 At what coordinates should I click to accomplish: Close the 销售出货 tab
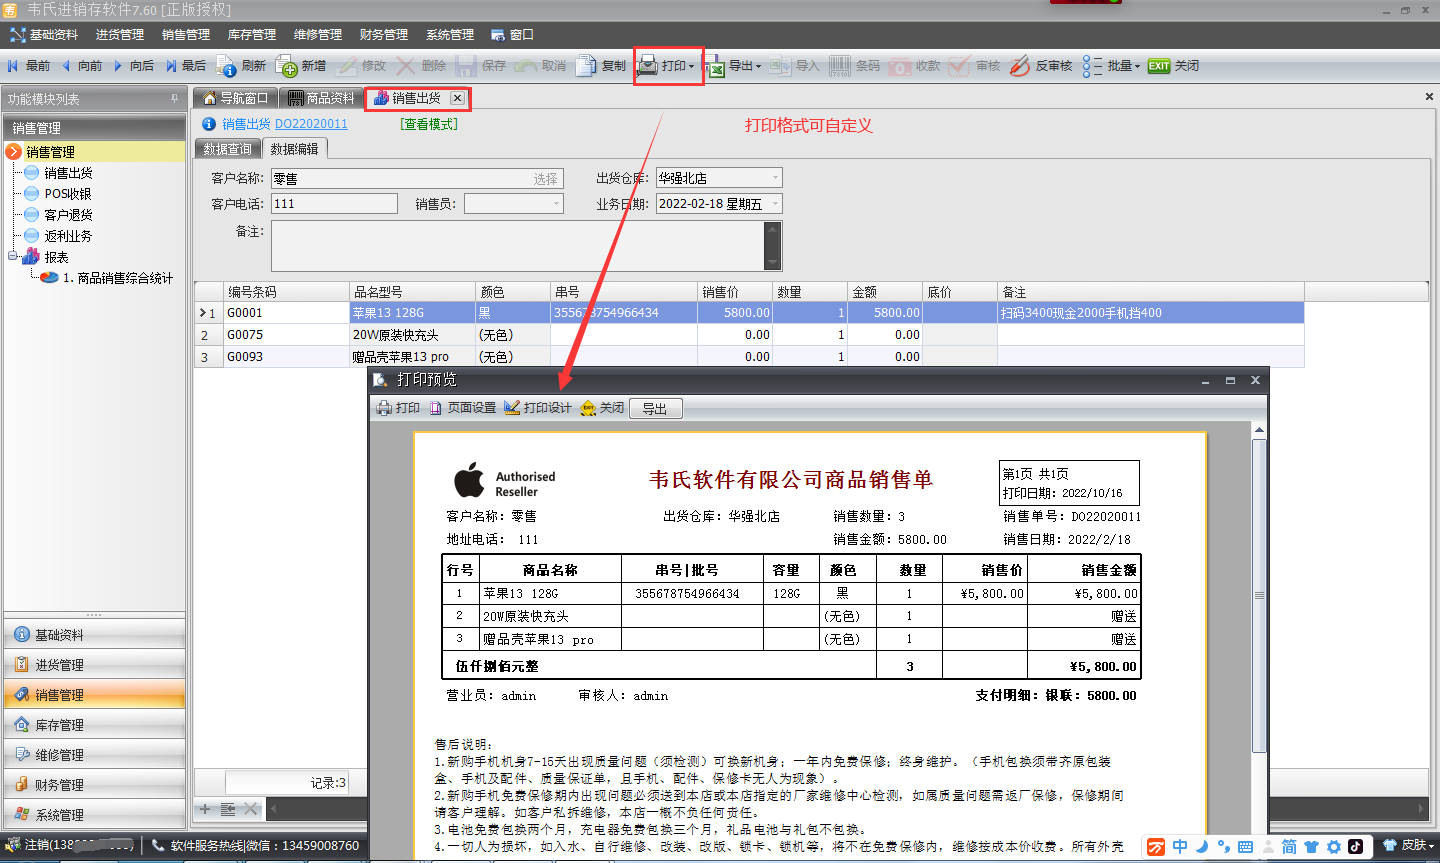[457, 98]
